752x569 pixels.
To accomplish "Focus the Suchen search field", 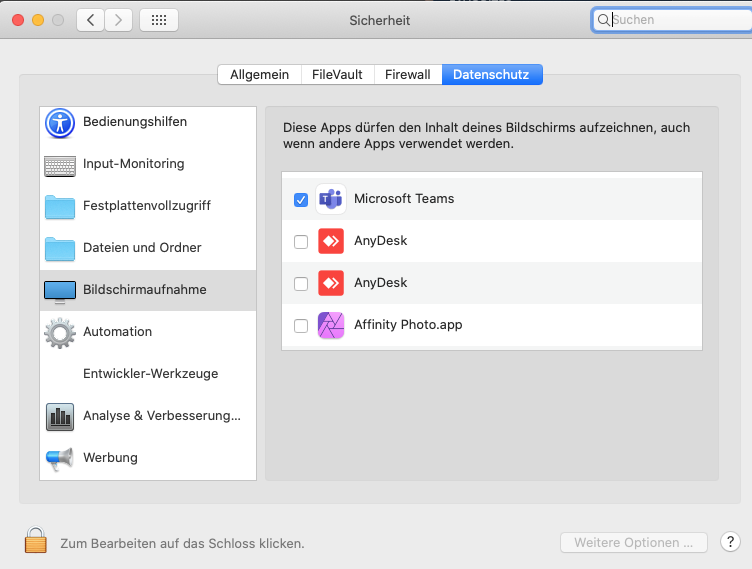I will (x=672, y=20).
